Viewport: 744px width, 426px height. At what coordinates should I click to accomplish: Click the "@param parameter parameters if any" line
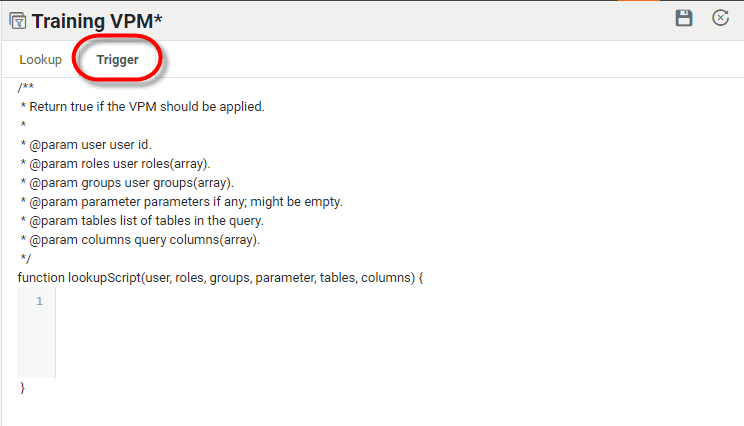(181, 201)
